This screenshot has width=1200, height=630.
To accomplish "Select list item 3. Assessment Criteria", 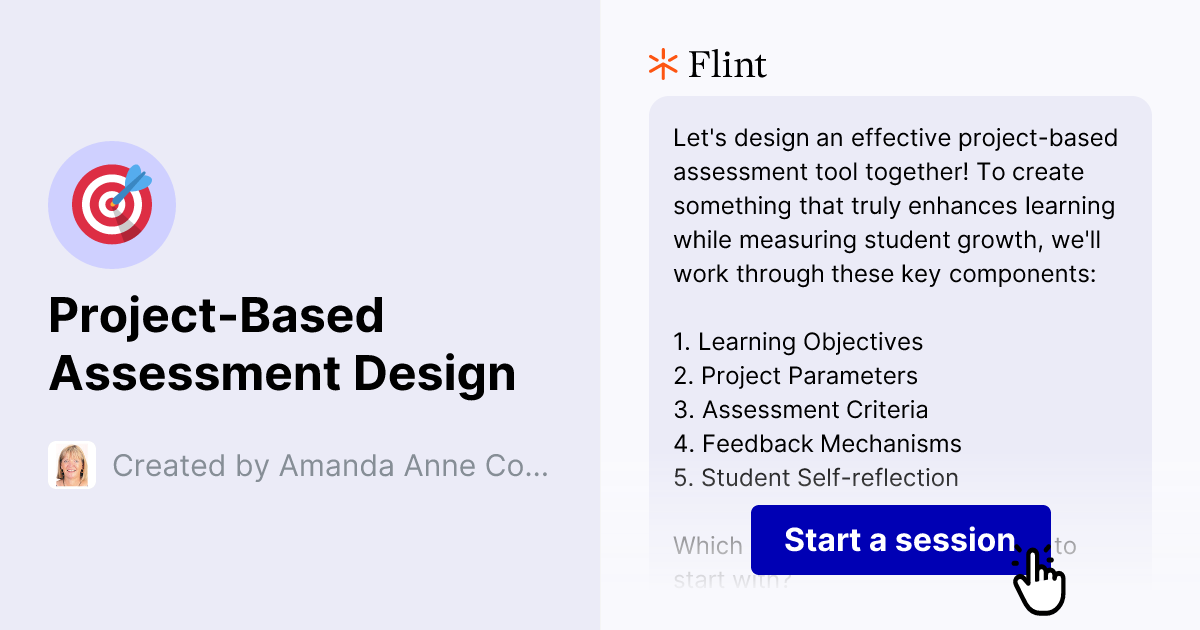I will click(x=800, y=409).
